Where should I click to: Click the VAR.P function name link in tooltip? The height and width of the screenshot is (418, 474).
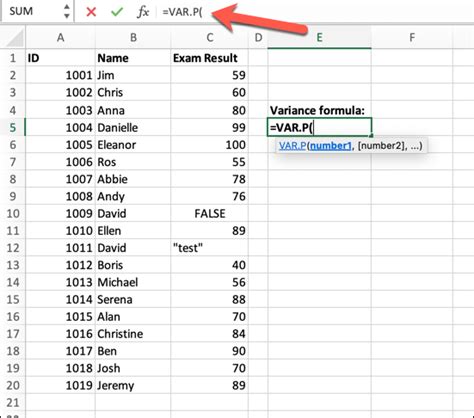coord(292,146)
